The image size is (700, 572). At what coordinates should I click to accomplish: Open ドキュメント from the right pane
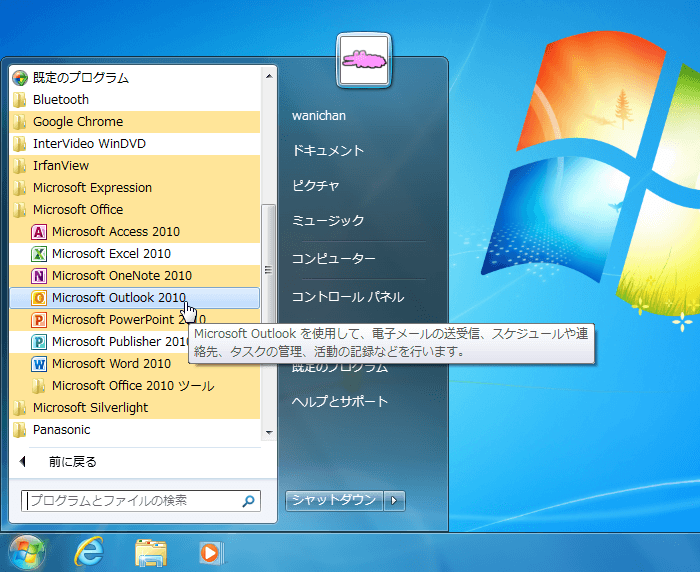coord(328,150)
